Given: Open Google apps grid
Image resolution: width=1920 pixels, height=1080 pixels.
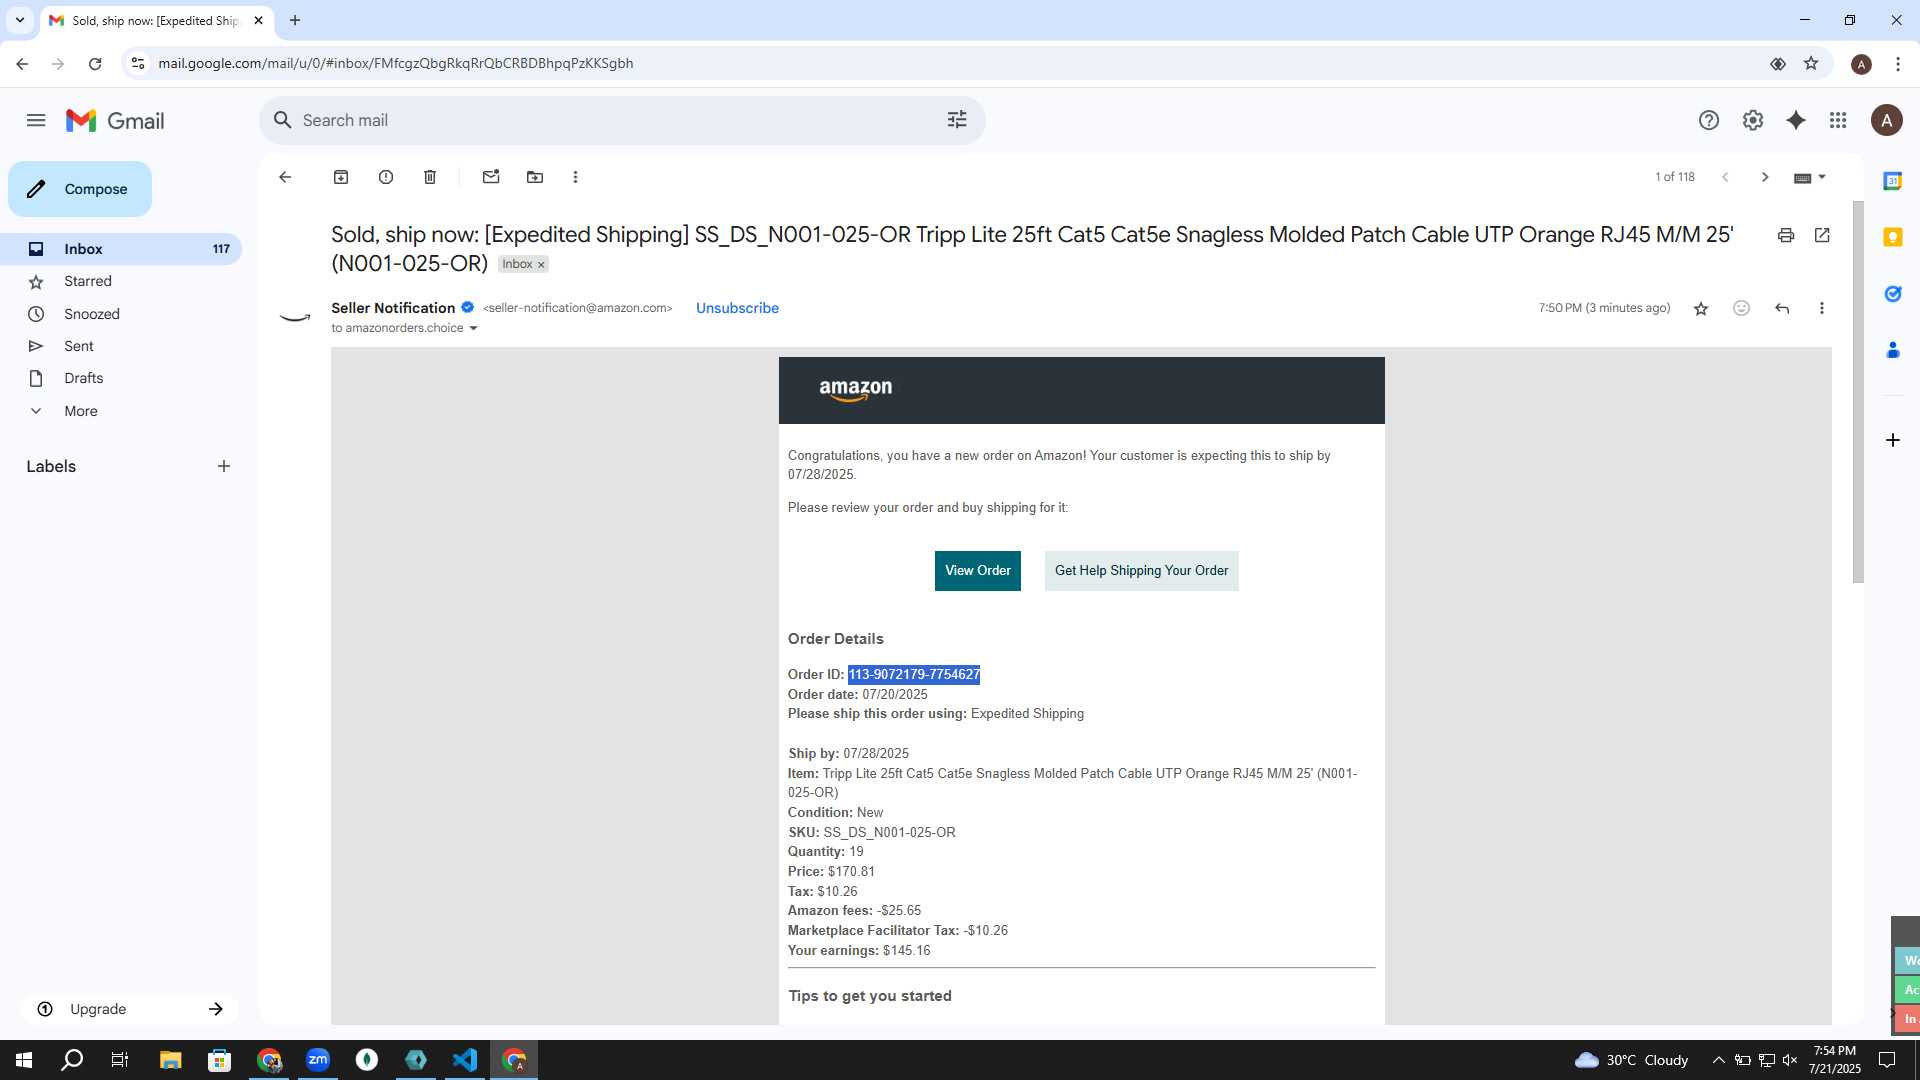Looking at the screenshot, I should coord(1838,121).
